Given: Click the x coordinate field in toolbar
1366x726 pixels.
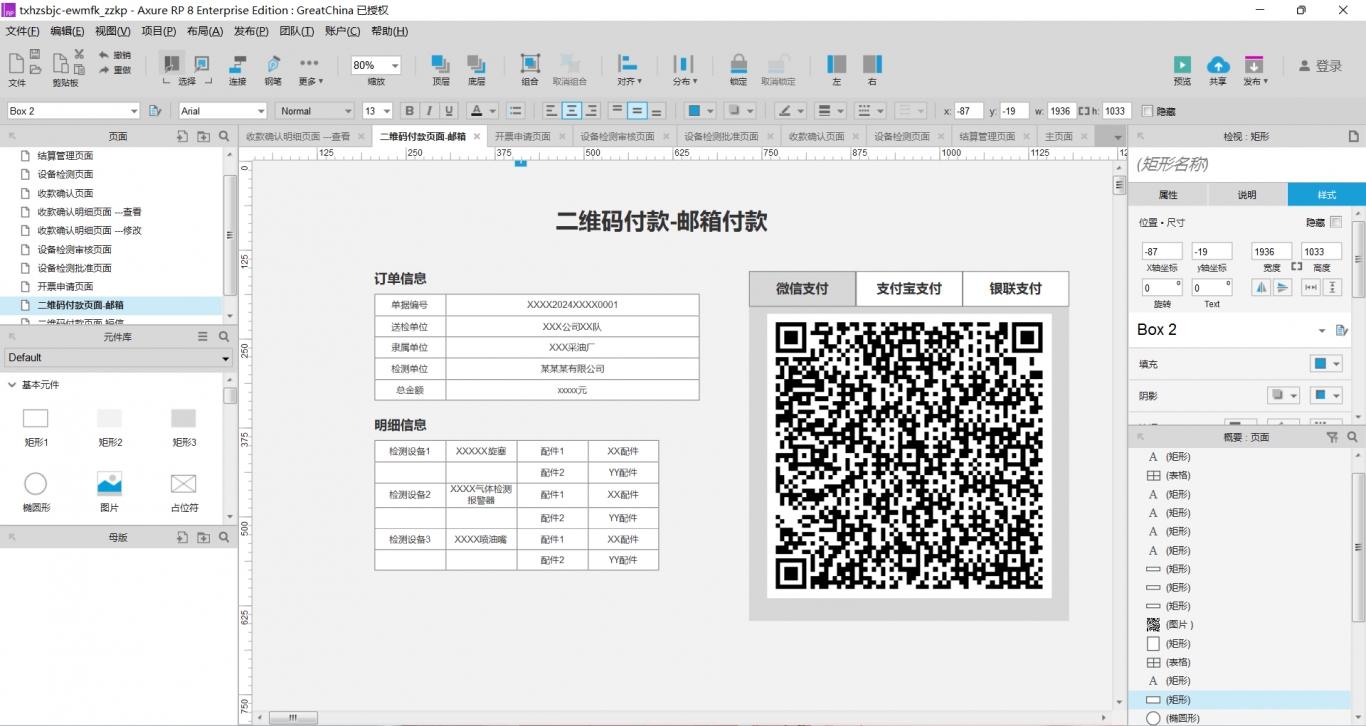Looking at the screenshot, I should [969, 111].
